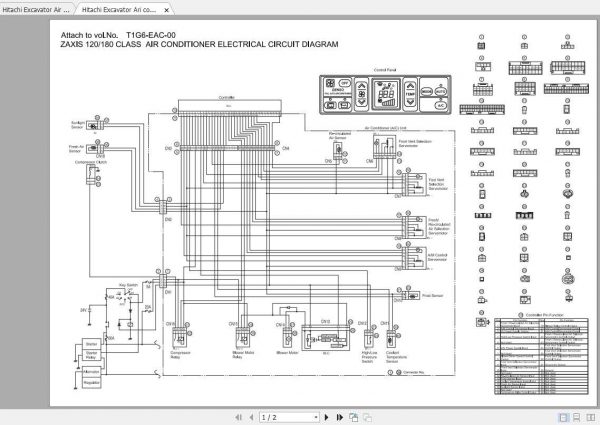Image resolution: width=600 pixels, height=425 pixels.
Task: Click the MODE button on control panel drawing
Action: 427,91
